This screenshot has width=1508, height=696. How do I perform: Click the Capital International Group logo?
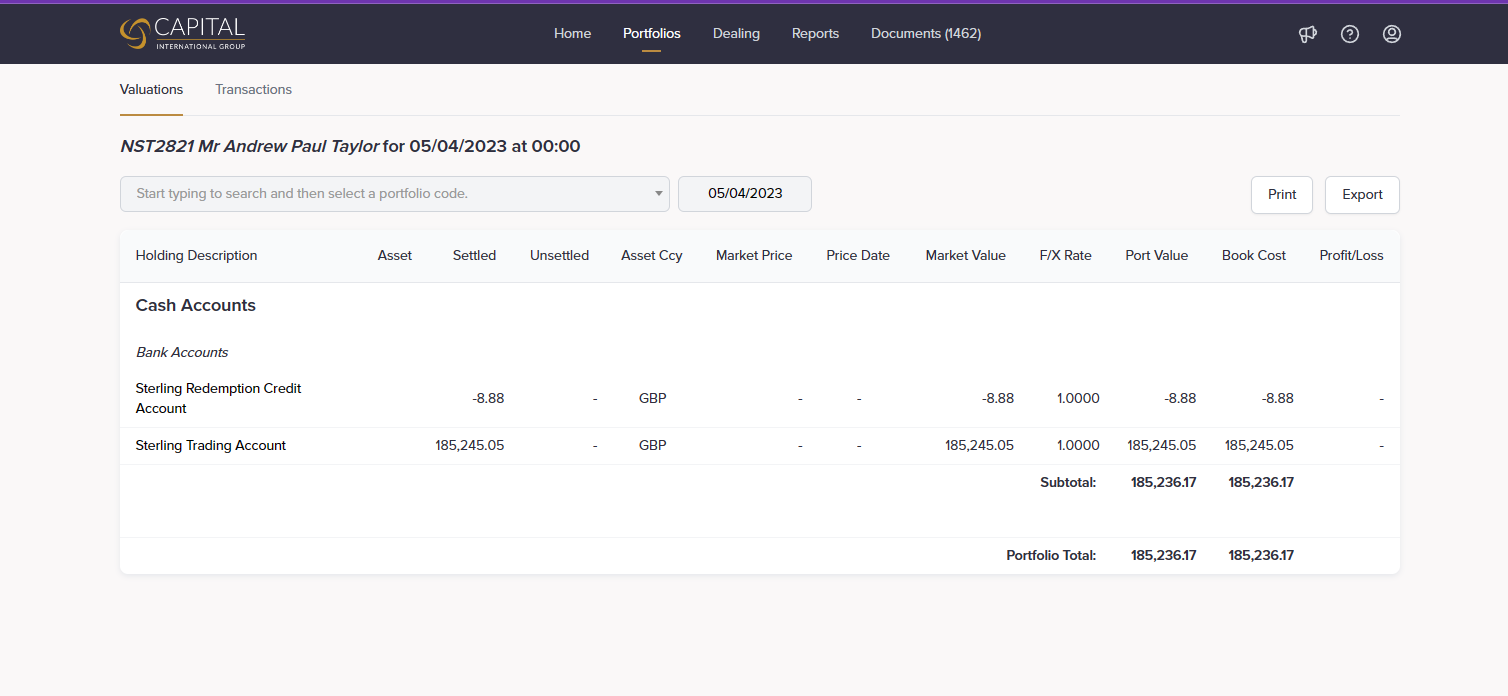pyautogui.click(x=182, y=33)
